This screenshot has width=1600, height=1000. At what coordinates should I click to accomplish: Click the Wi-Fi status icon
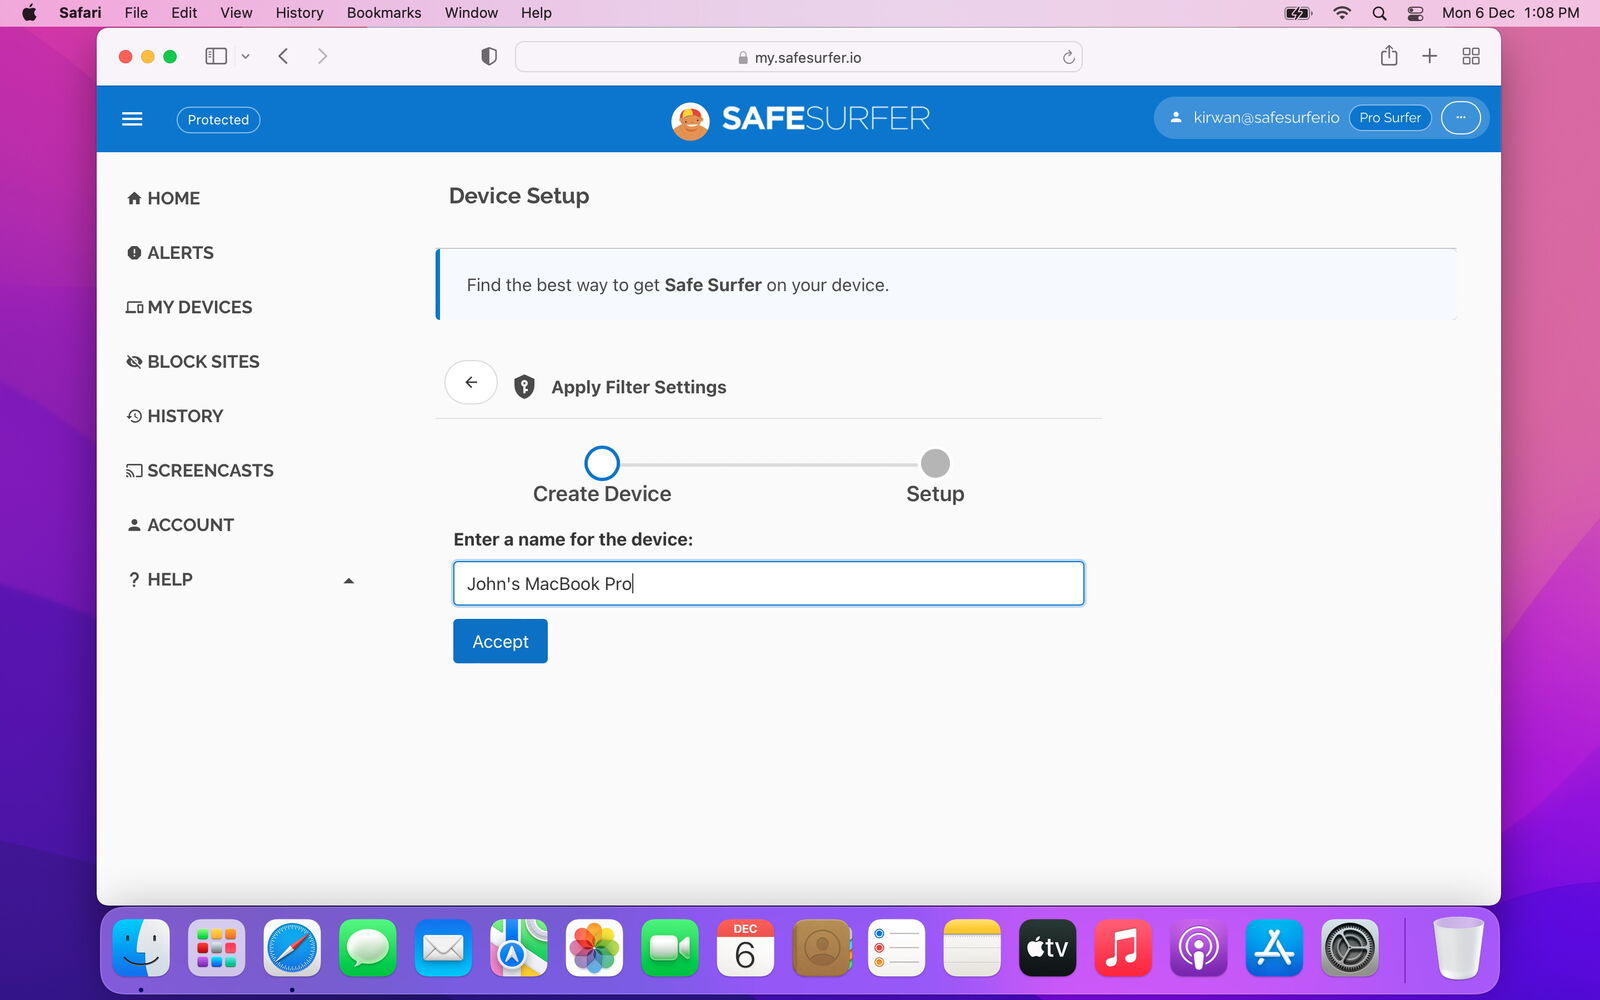tap(1342, 13)
